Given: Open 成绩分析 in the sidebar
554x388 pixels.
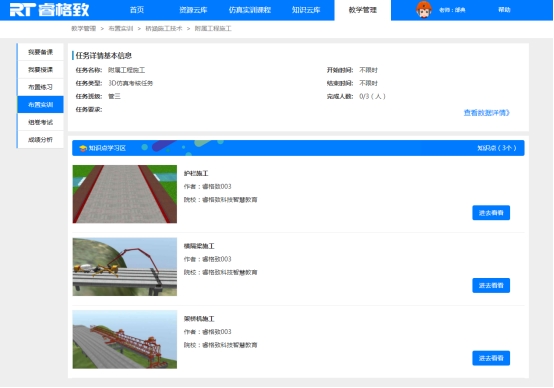Looking at the screenshot, I should (40, 140).
